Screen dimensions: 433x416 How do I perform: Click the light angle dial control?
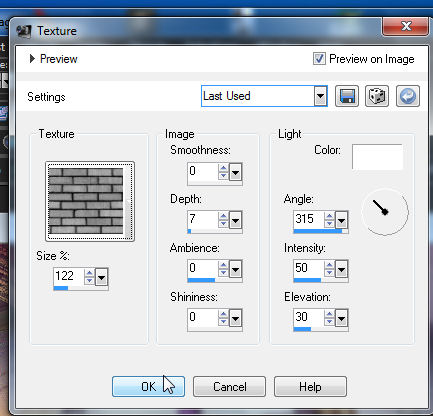pos(385,211)
